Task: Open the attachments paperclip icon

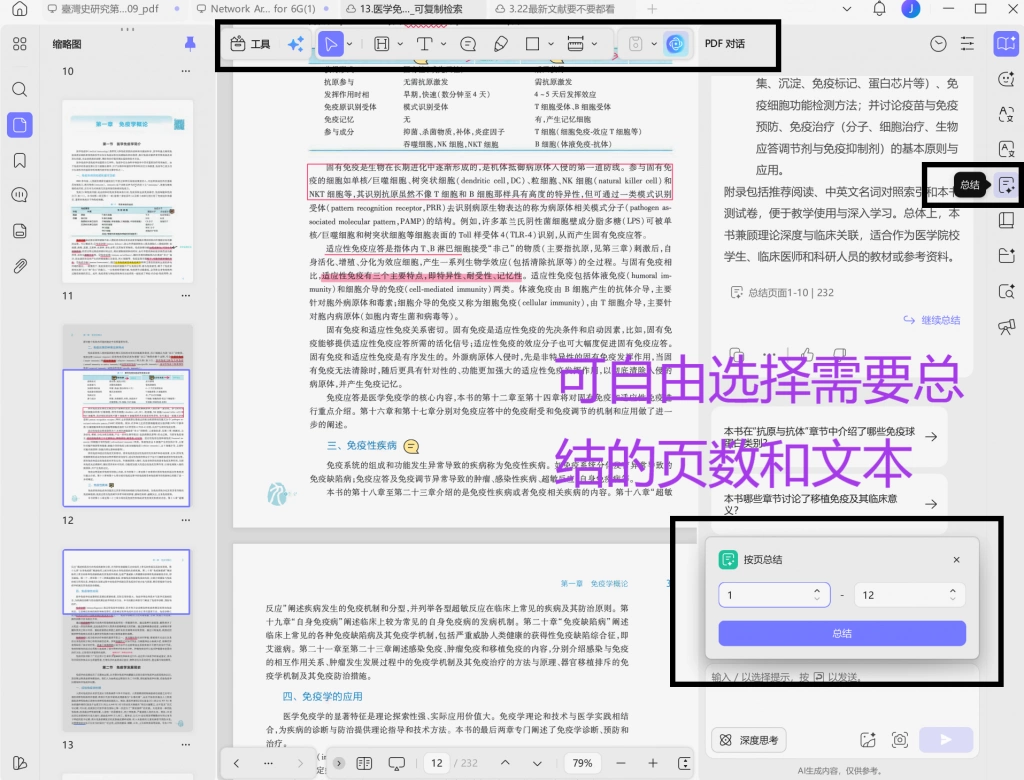Action: click(20, 266)
